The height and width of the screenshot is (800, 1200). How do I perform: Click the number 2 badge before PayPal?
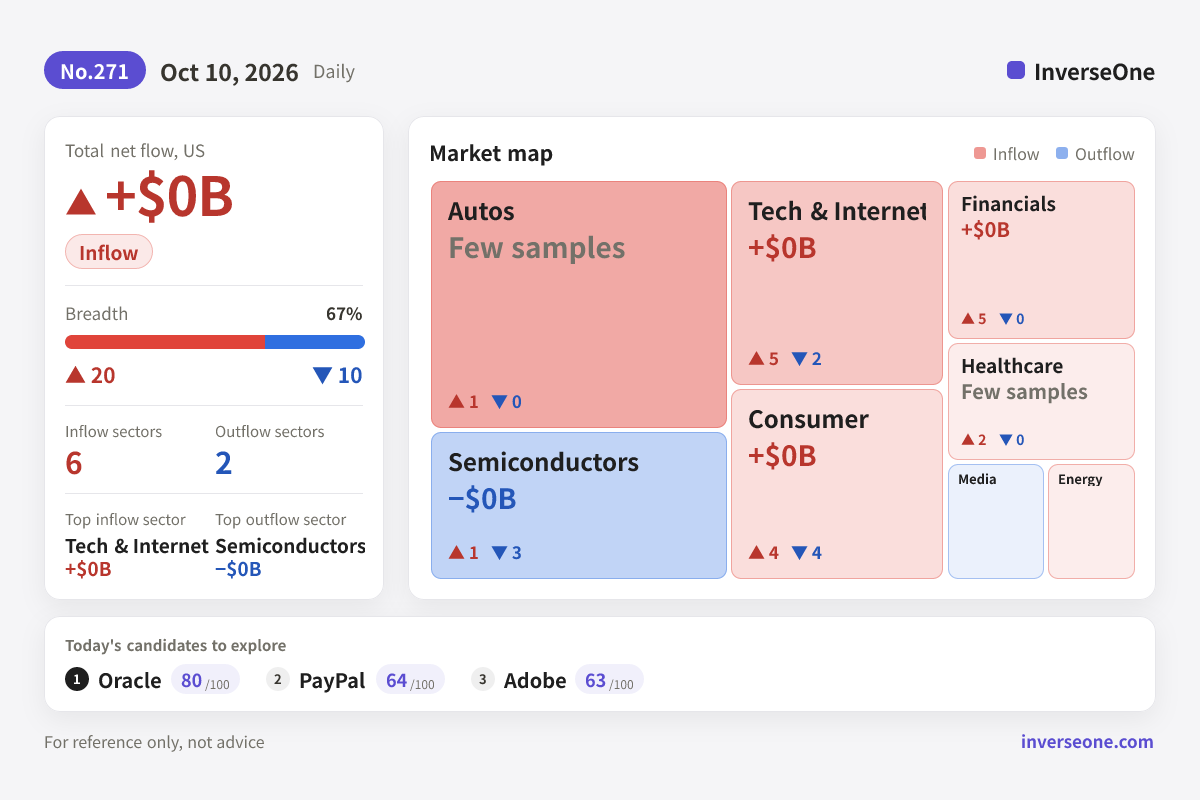[278, 680]
